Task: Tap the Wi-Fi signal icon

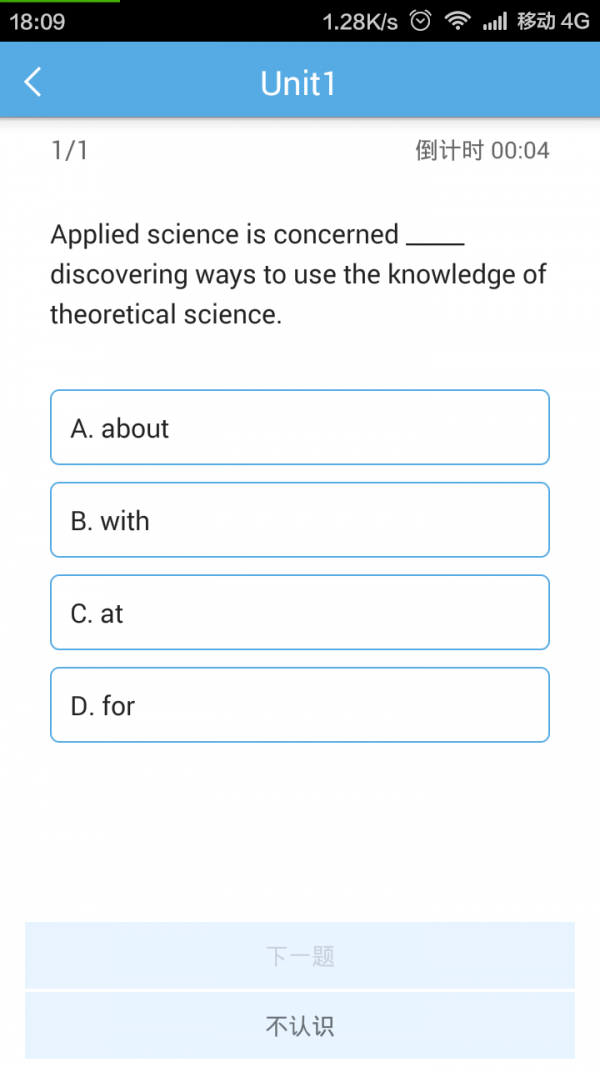Action: [458, 21]
